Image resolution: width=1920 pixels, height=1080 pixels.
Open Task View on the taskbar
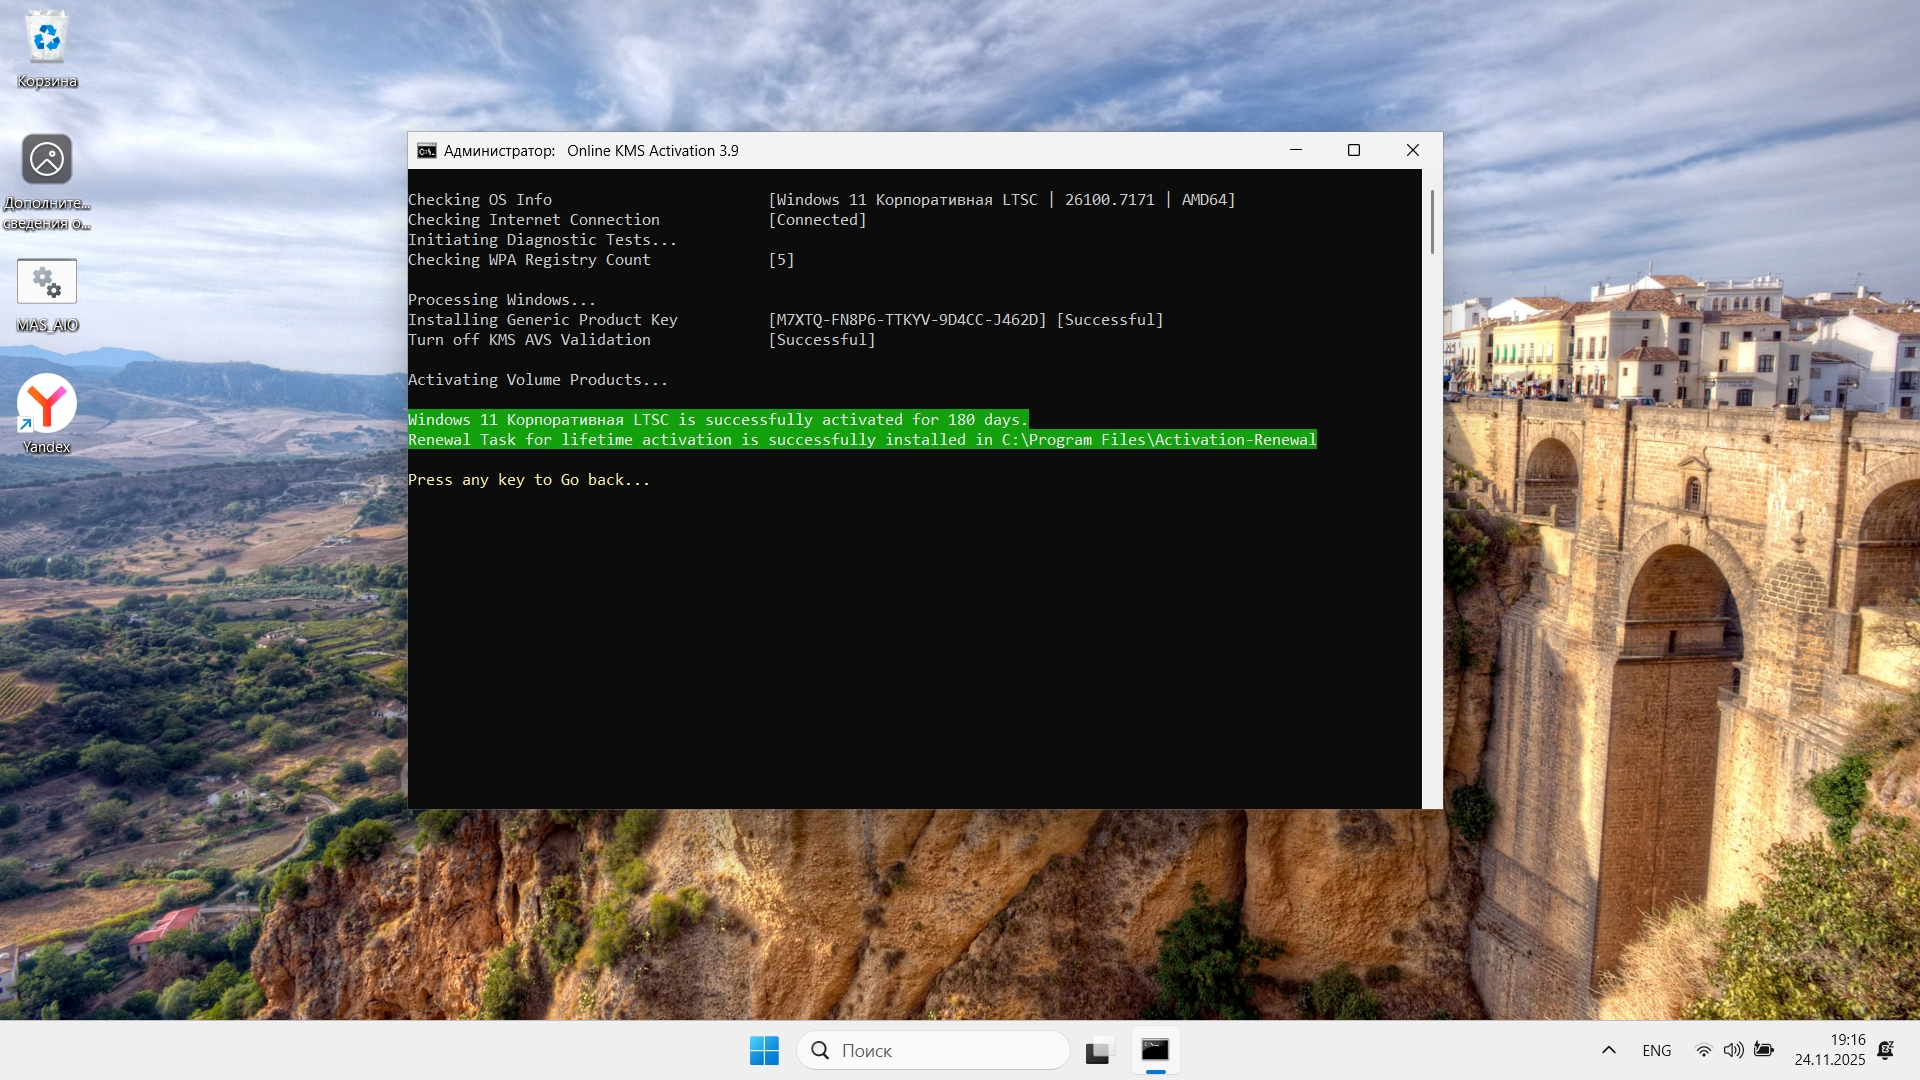click(1098, 1050)
